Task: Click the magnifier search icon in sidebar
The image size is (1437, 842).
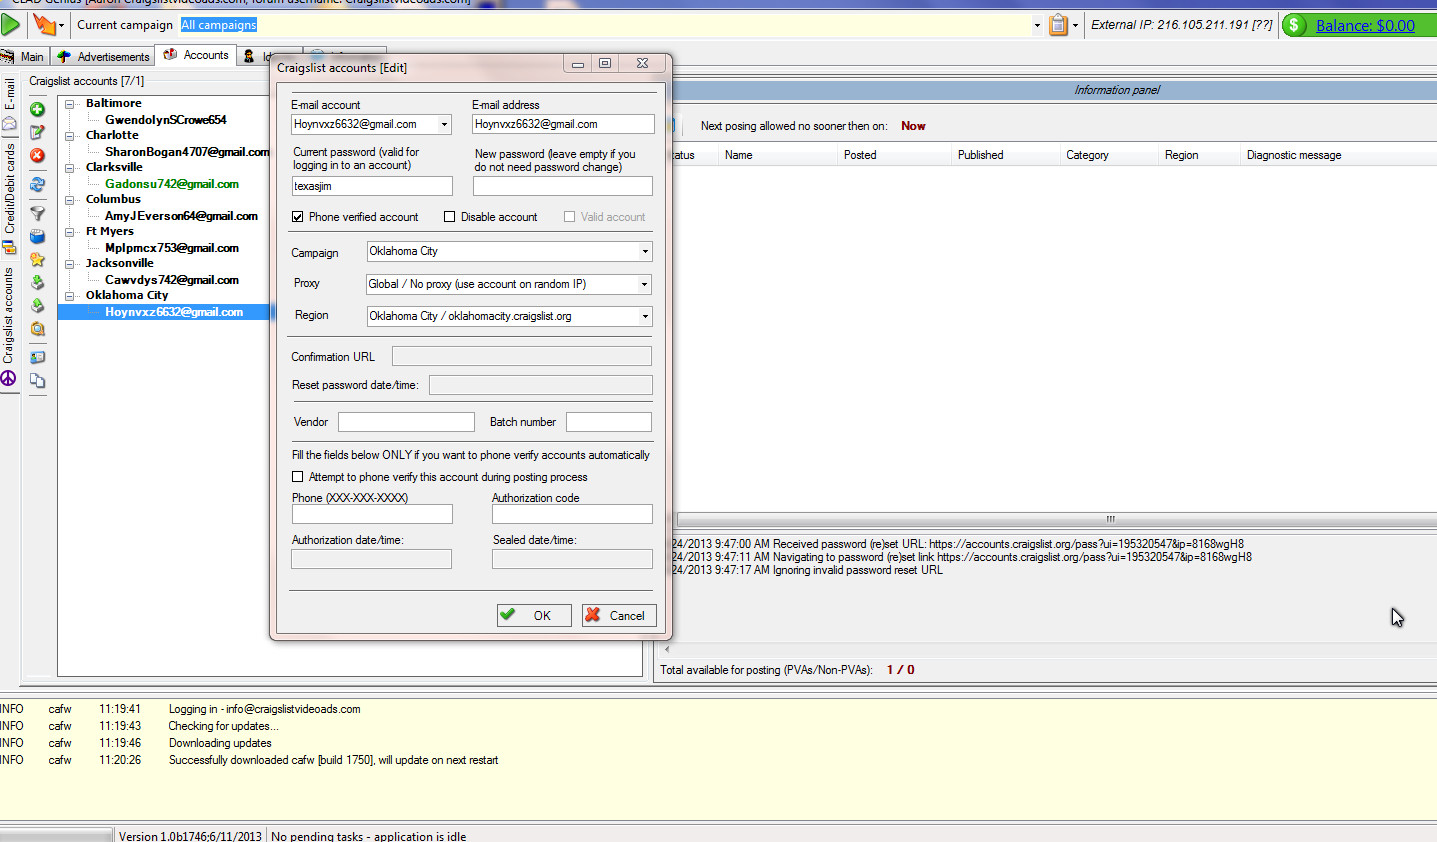Action: click(x=37, y=328)
